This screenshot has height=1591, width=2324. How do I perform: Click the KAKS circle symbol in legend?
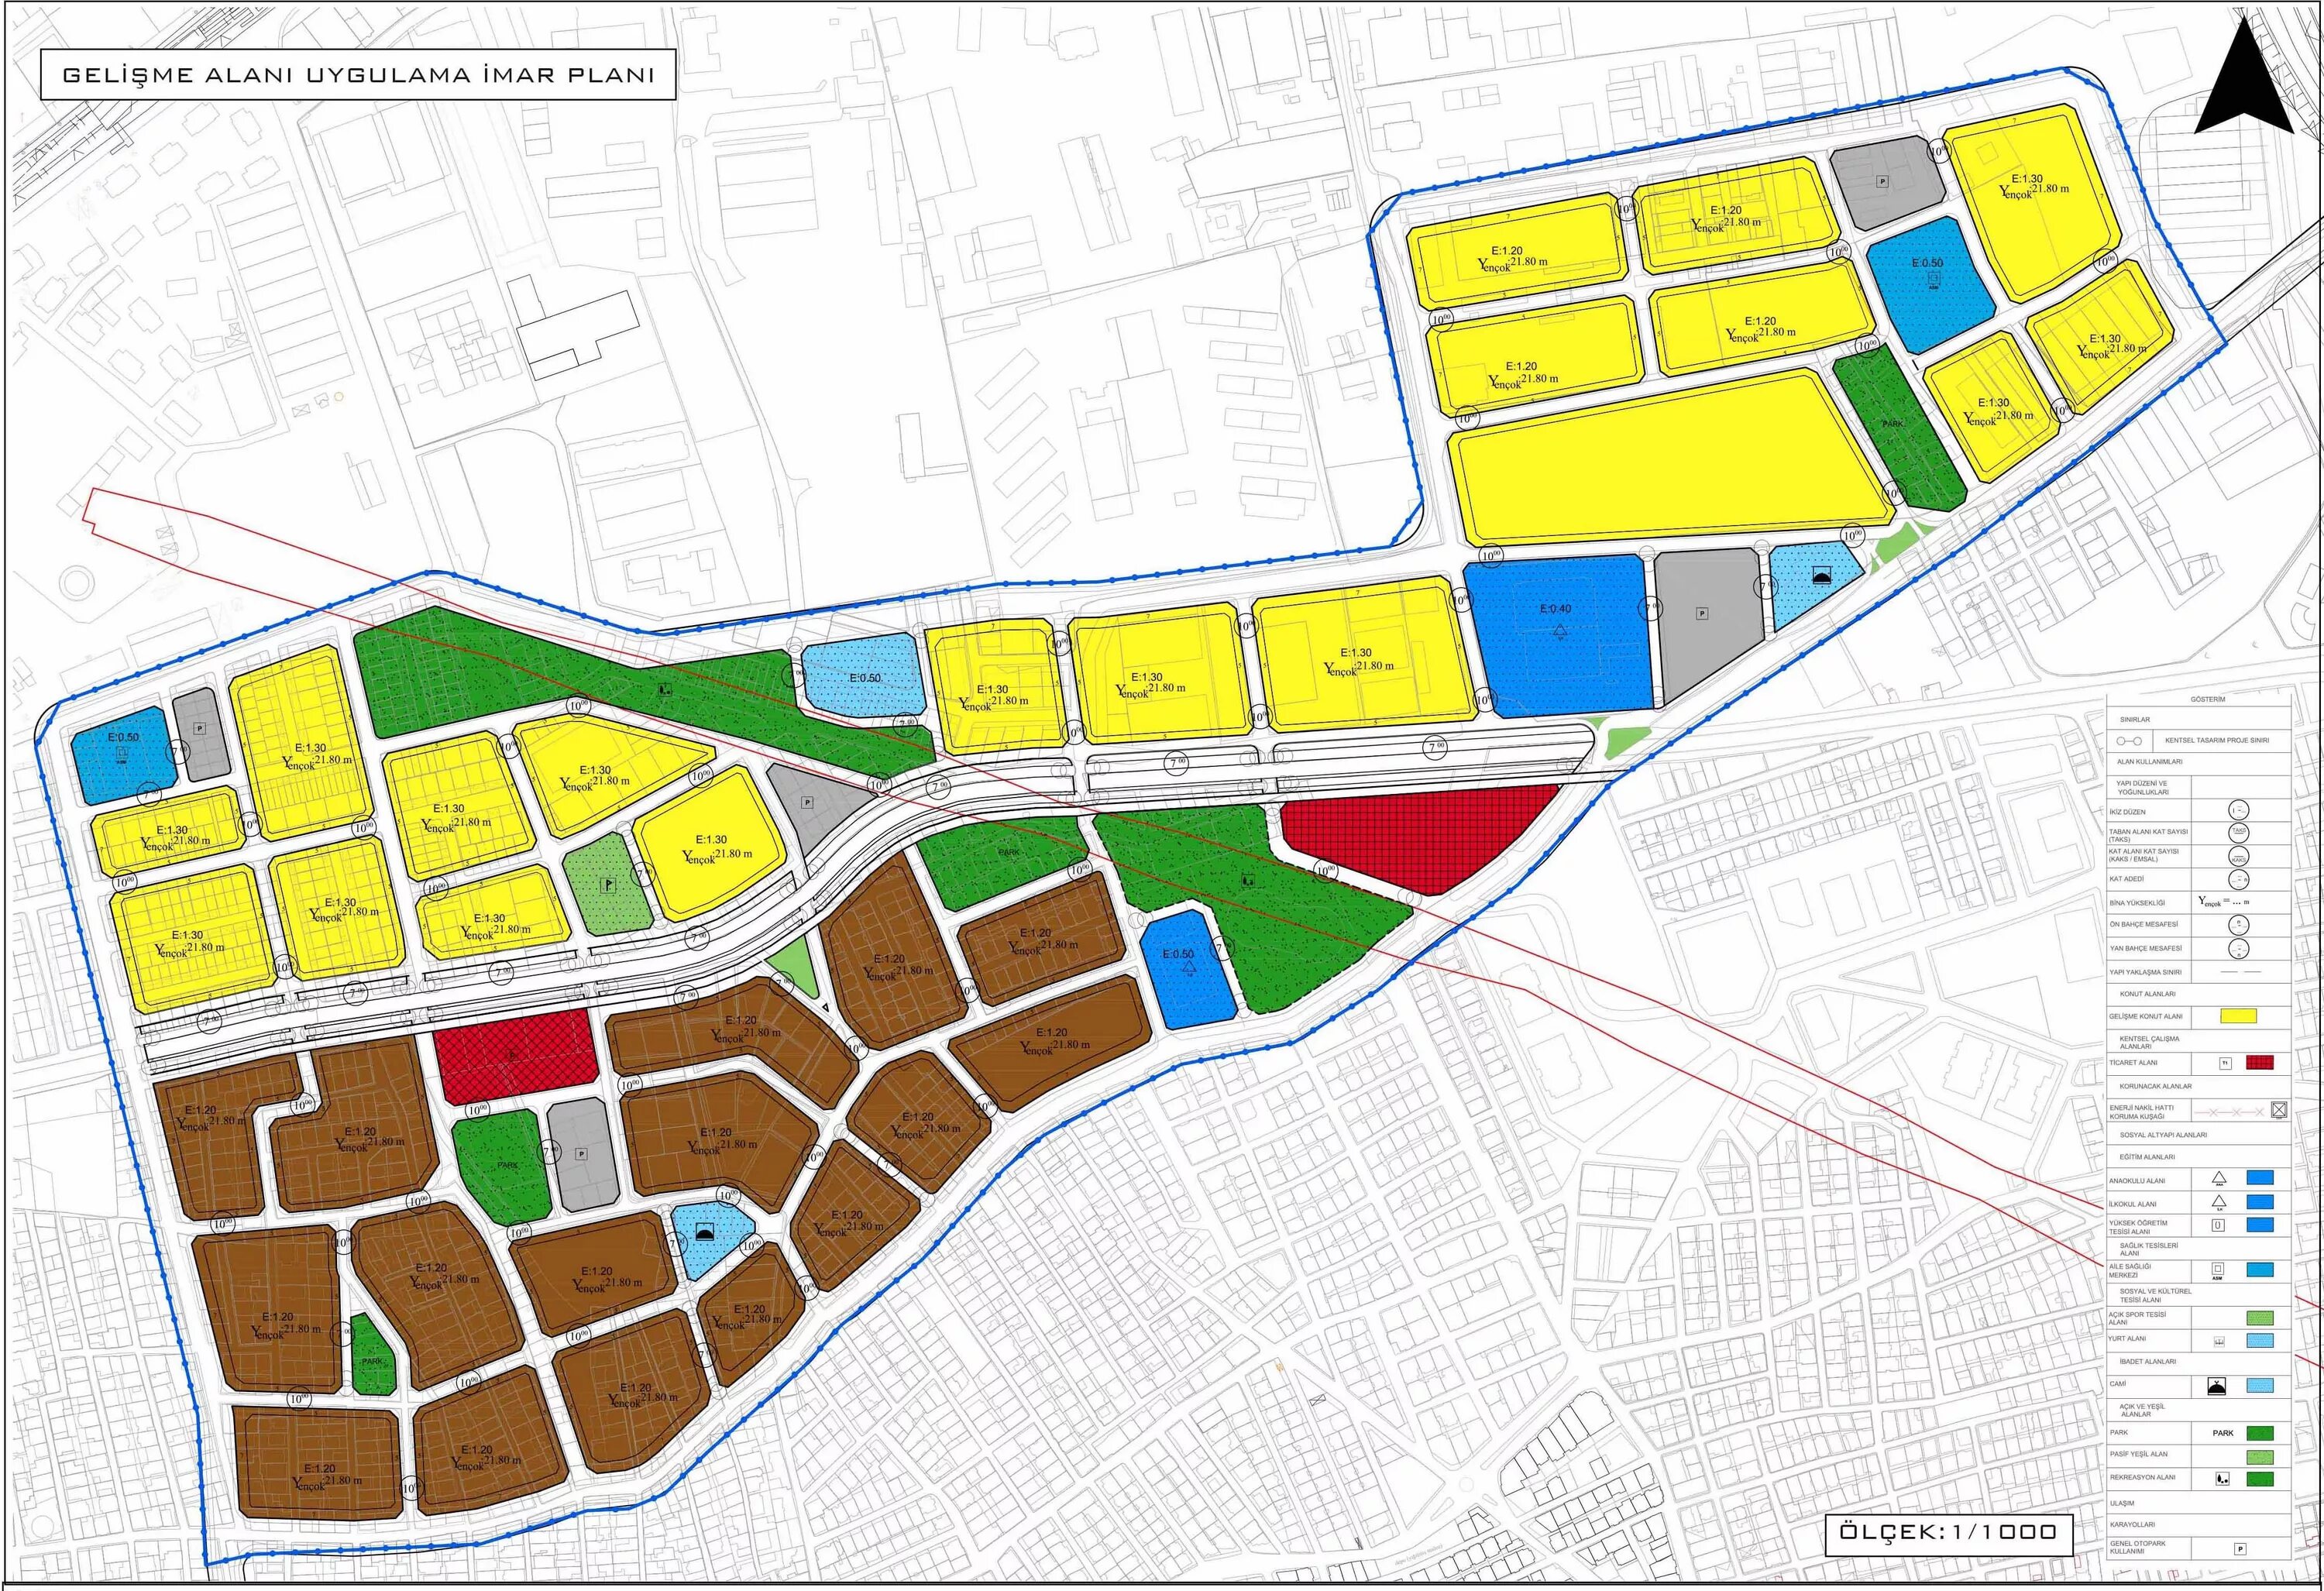click(2239, 857)
